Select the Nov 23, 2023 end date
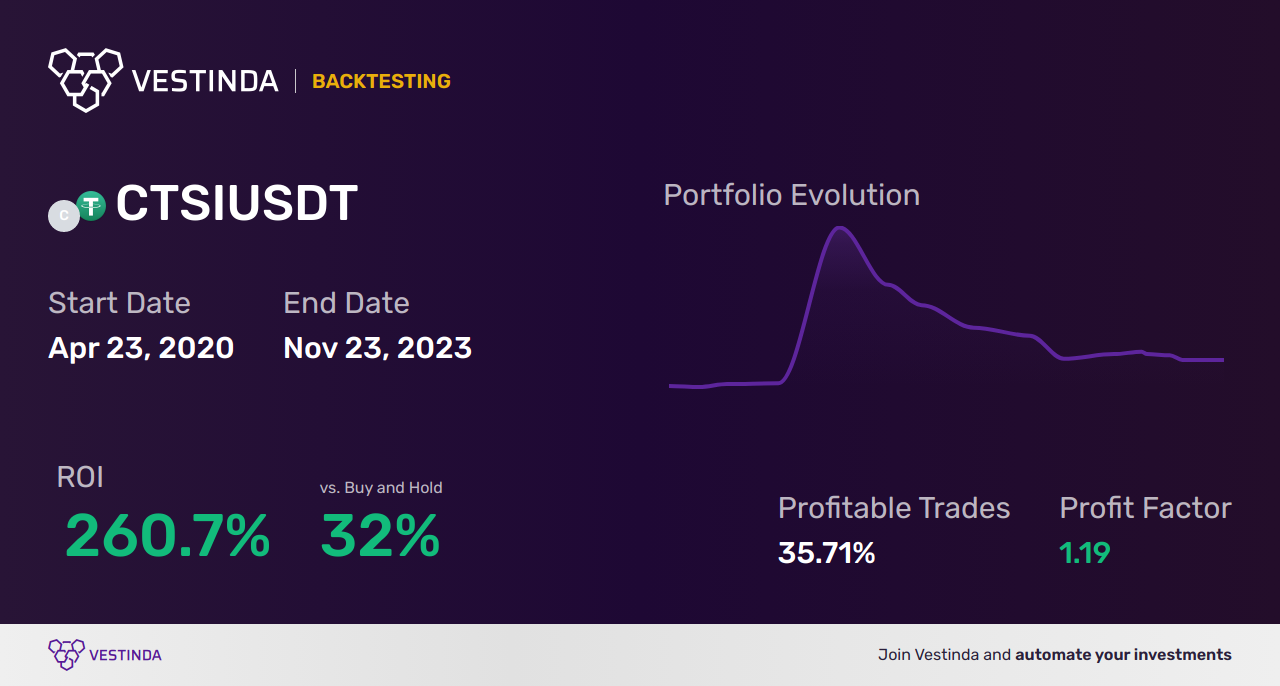The image size is (1280, 686). (x=377, y=348)
